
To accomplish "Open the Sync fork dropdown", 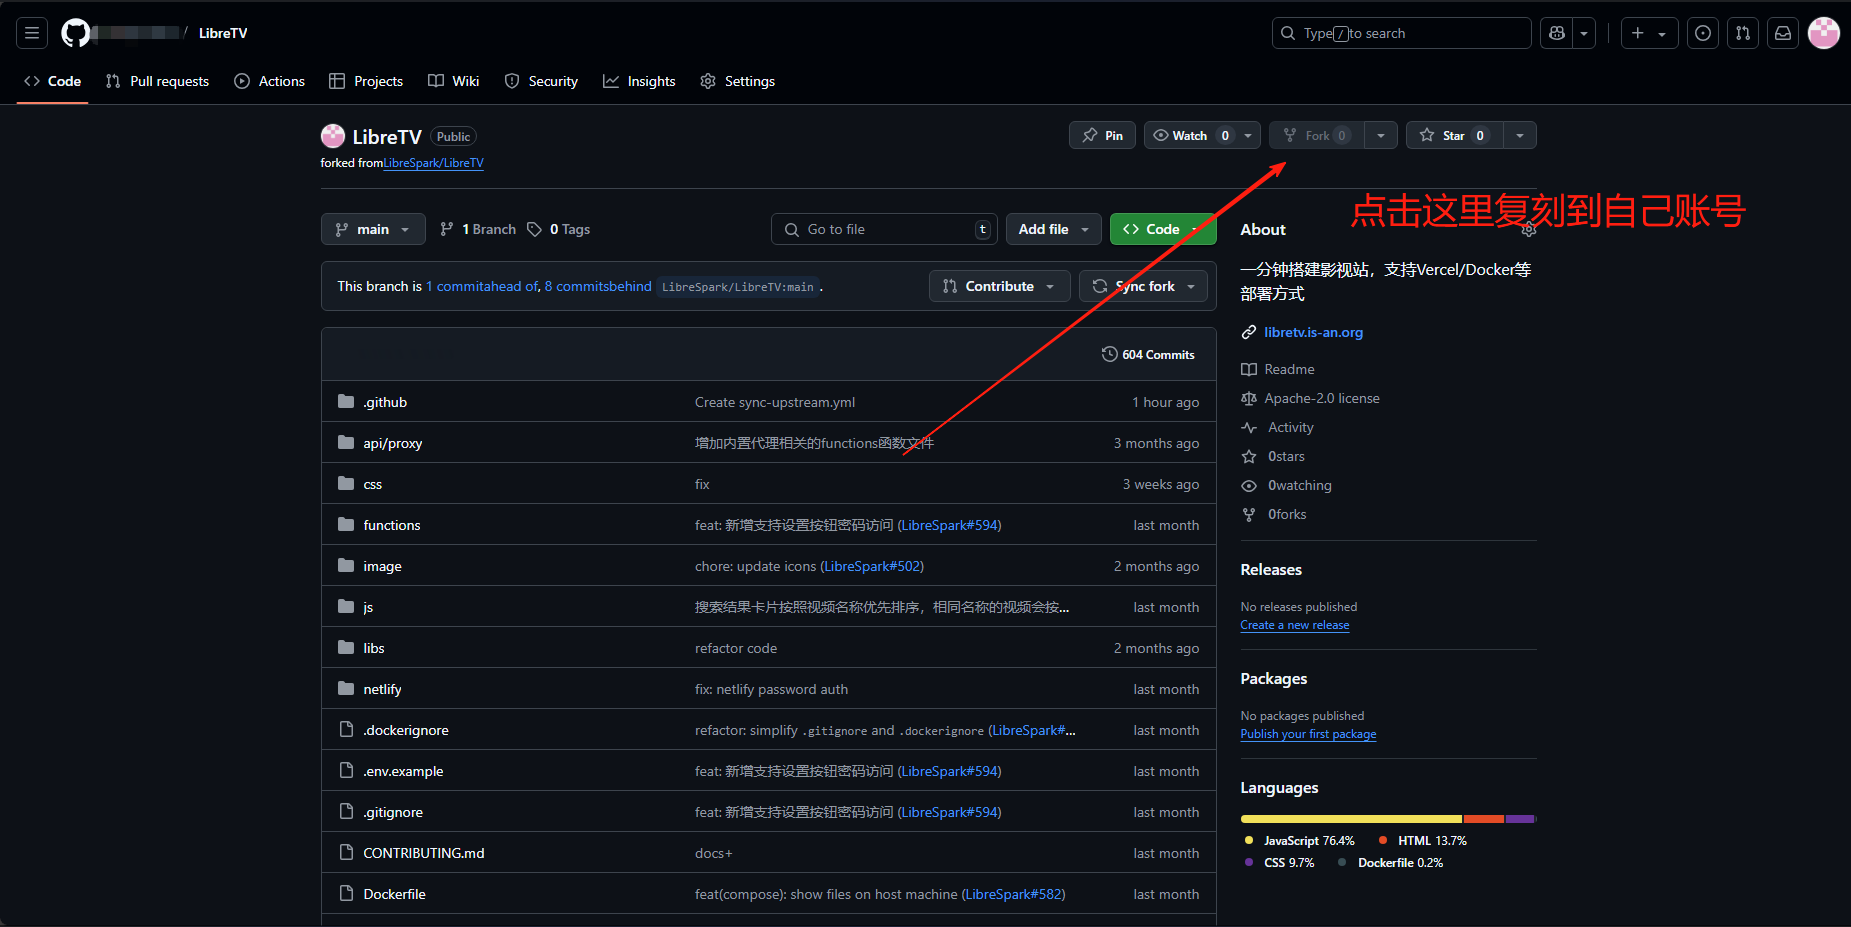I will coord(1143,286).
